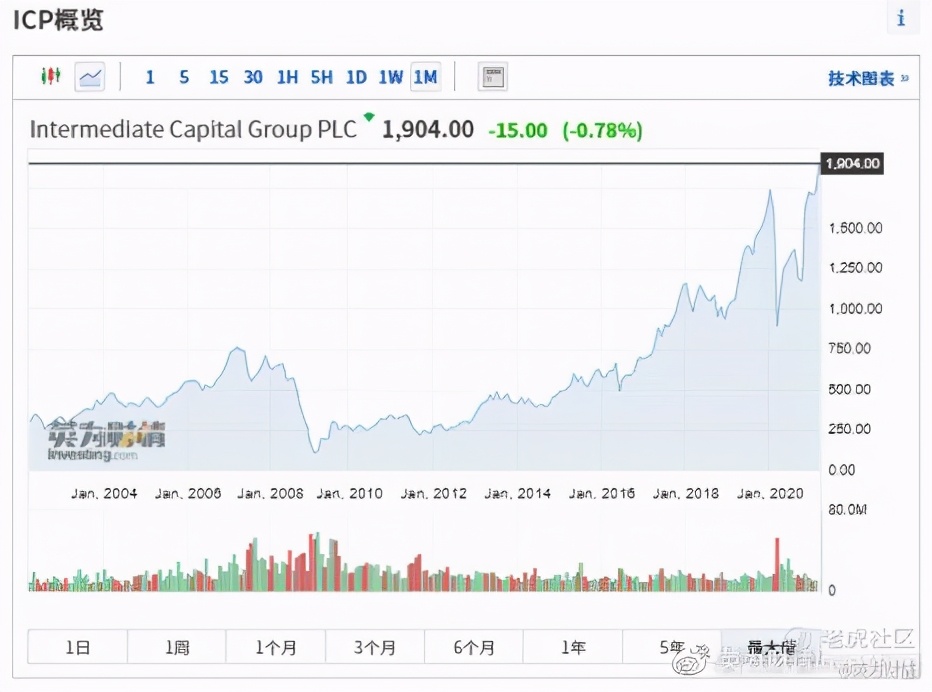
Task: Click the 1,904.00 current price marker
Action: coord(852,164)
